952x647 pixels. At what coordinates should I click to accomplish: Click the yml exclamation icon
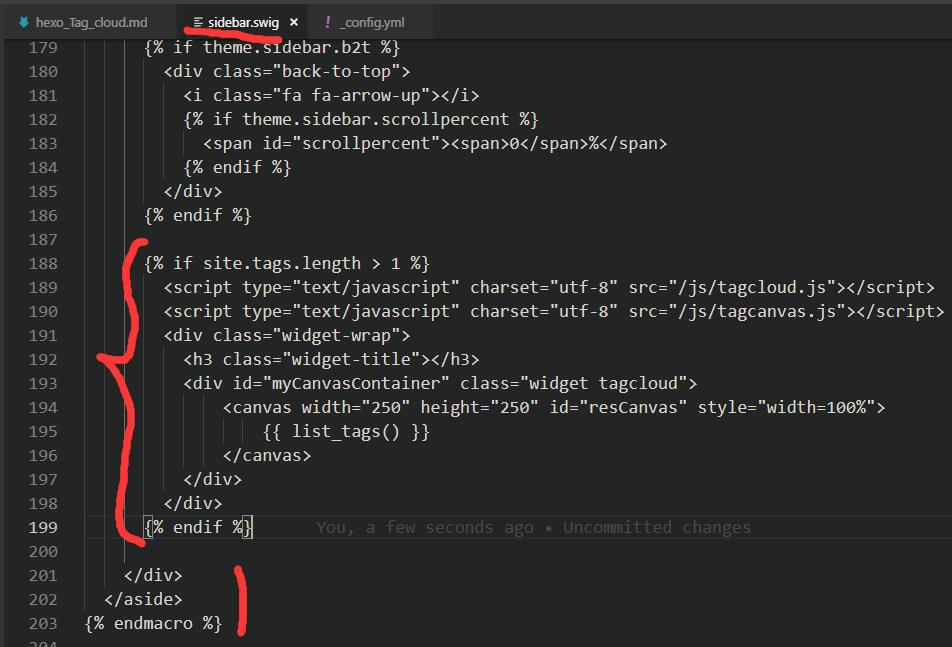pos(328,22)
